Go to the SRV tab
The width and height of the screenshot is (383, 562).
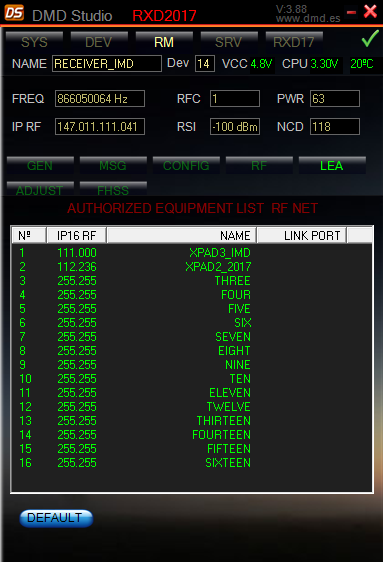(229, 42)
